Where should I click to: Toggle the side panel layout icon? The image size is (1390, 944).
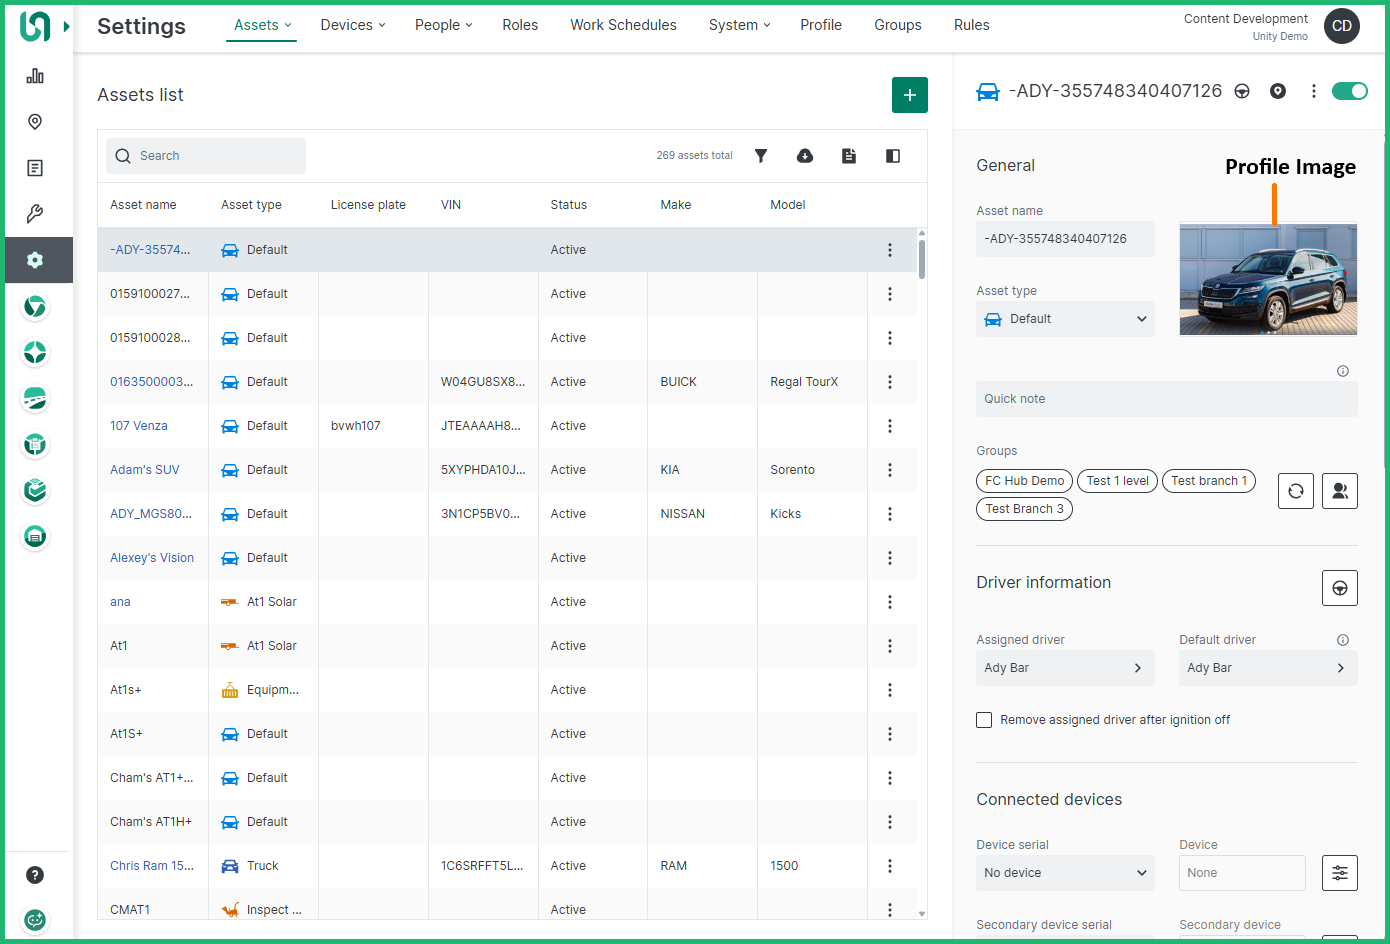(x=893, y=156)
